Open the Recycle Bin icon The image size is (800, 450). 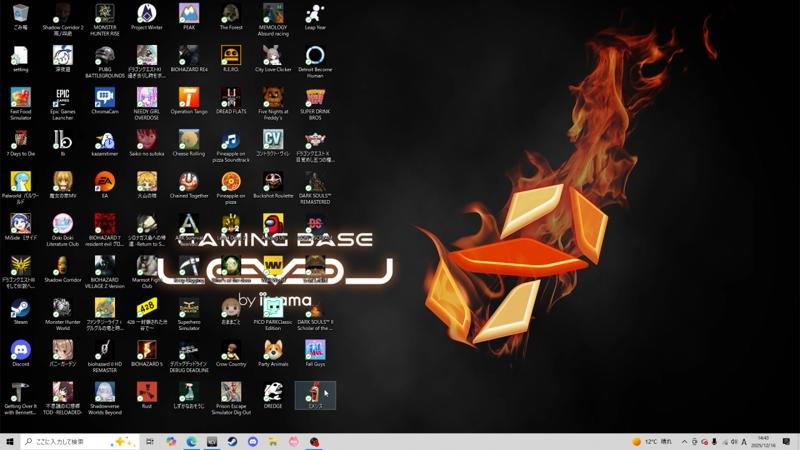[x=20, y=14]
